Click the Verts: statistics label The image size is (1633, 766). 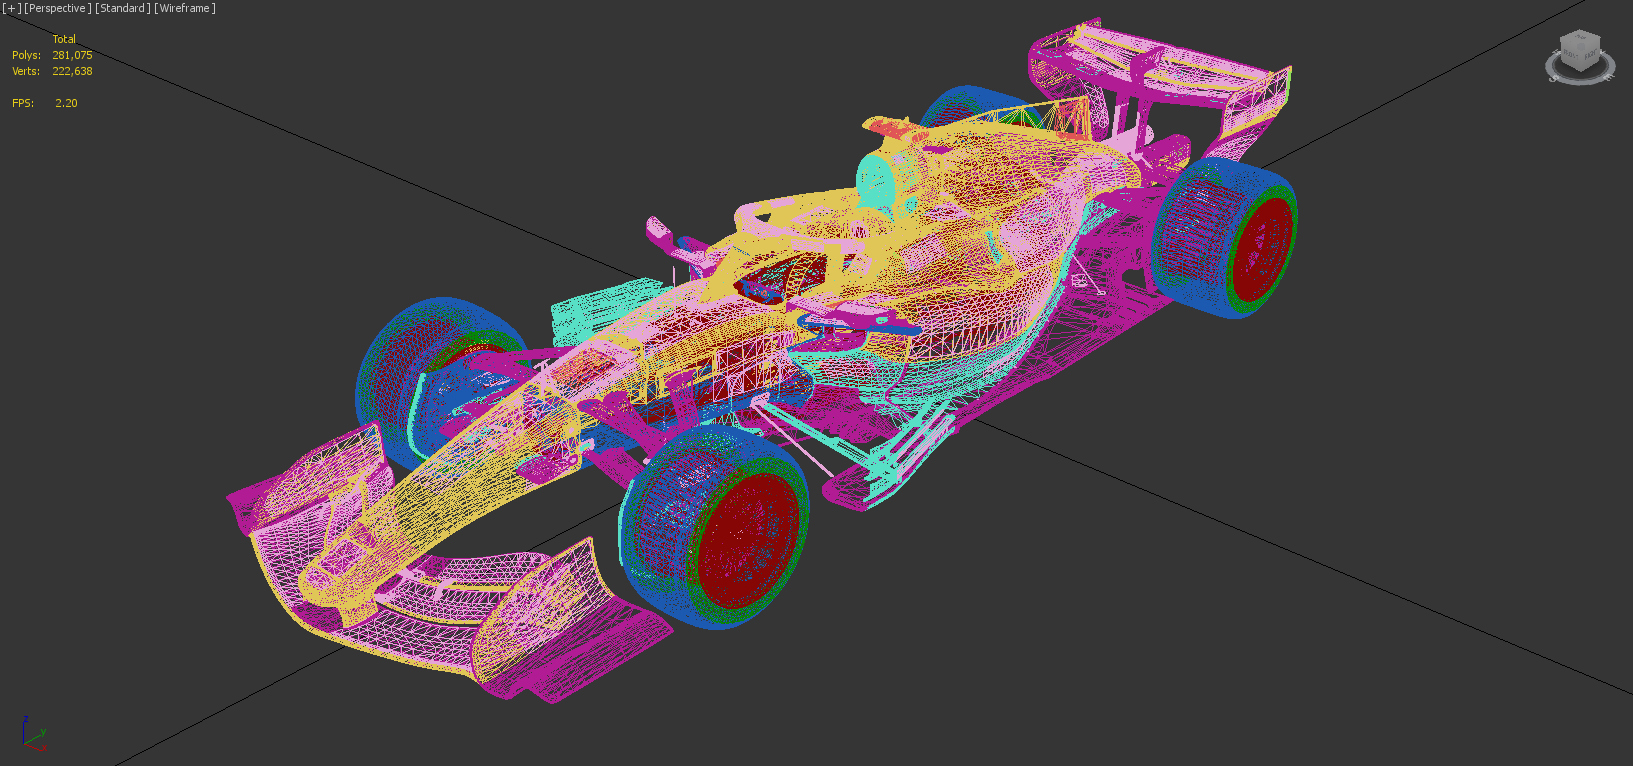tap(26, 71)
